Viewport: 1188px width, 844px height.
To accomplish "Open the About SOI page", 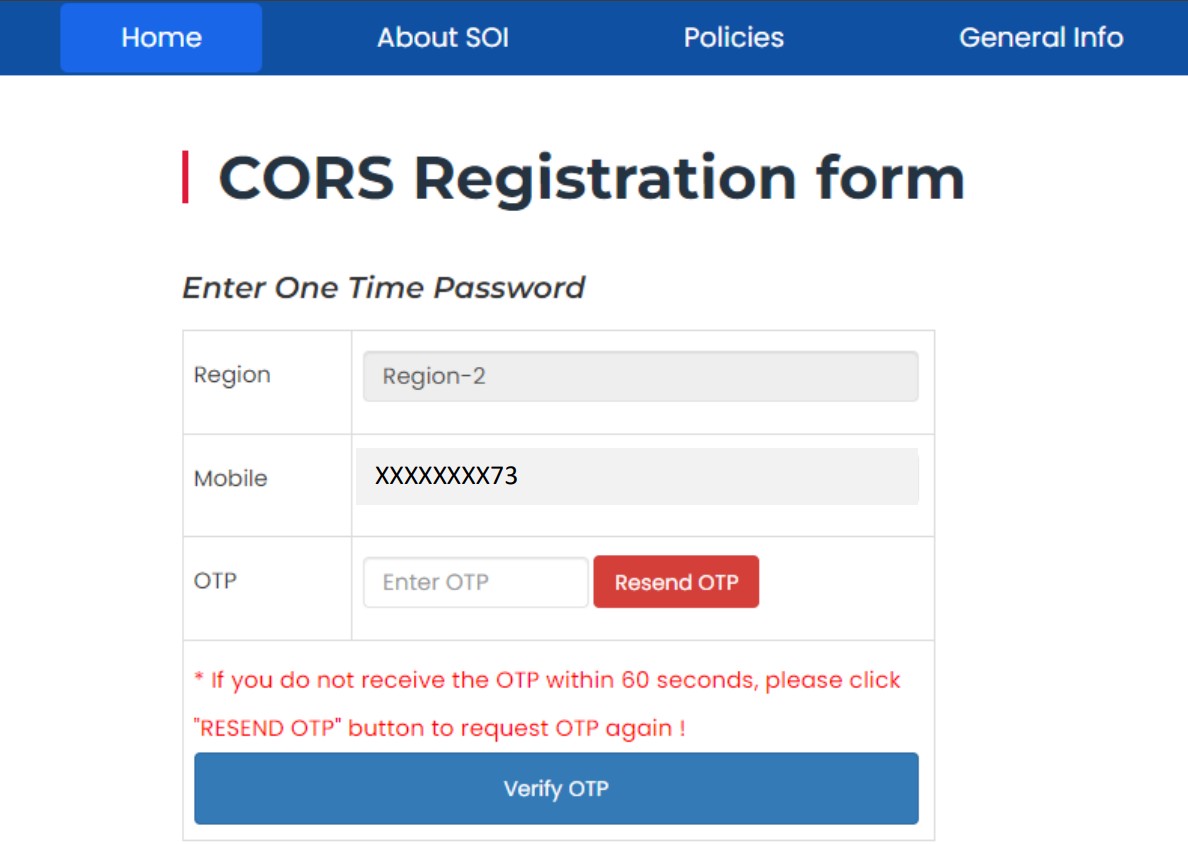I will 443,37.
